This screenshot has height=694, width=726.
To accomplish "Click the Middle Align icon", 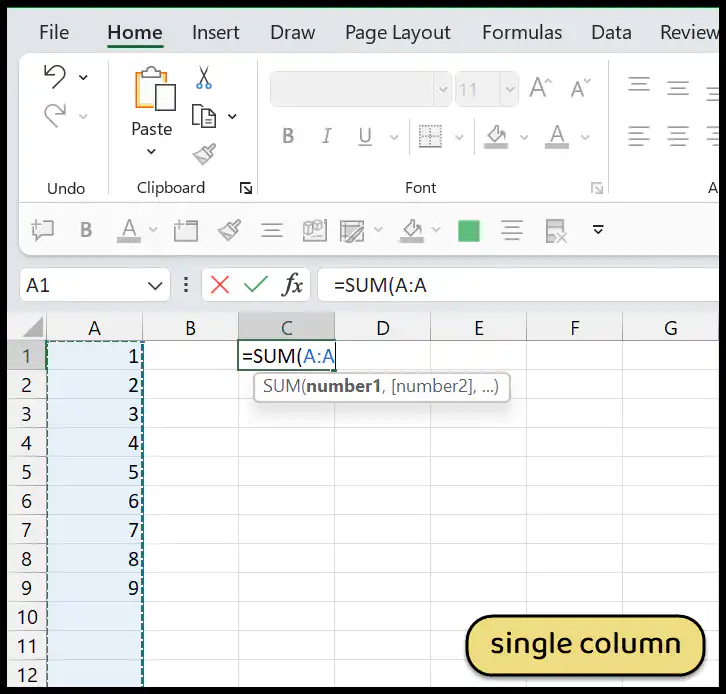I will click(678, 88).
